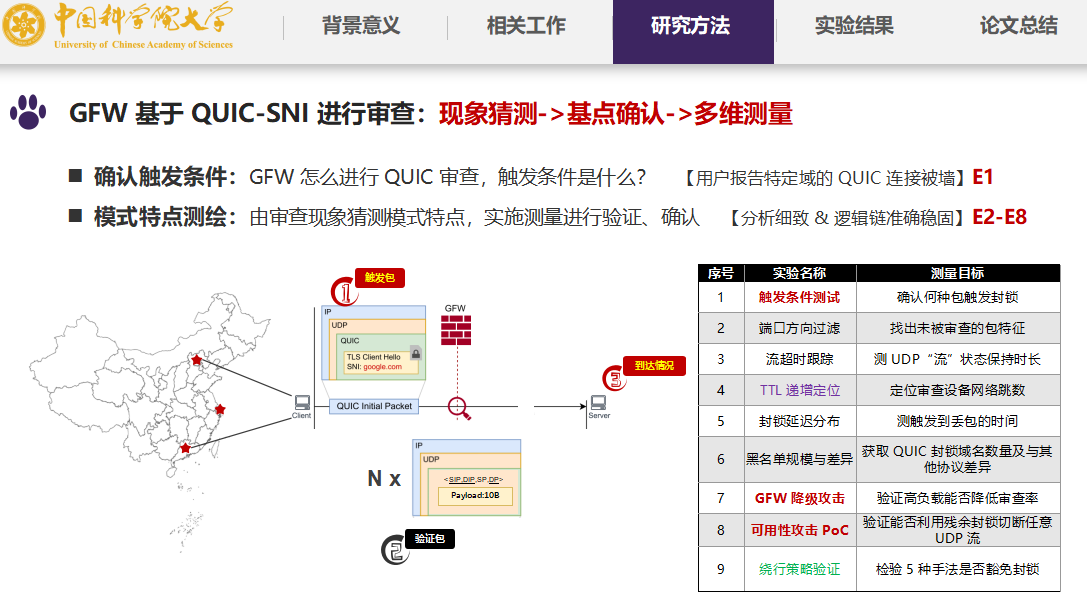
Task: Click the red E2-E8 marker text
Action: 1000,217
